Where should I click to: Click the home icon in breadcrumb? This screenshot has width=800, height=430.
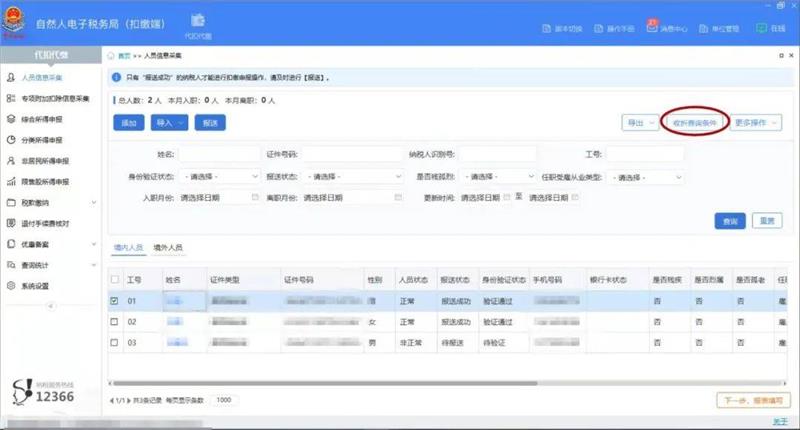pyautogui.click(x=113, y=56)
